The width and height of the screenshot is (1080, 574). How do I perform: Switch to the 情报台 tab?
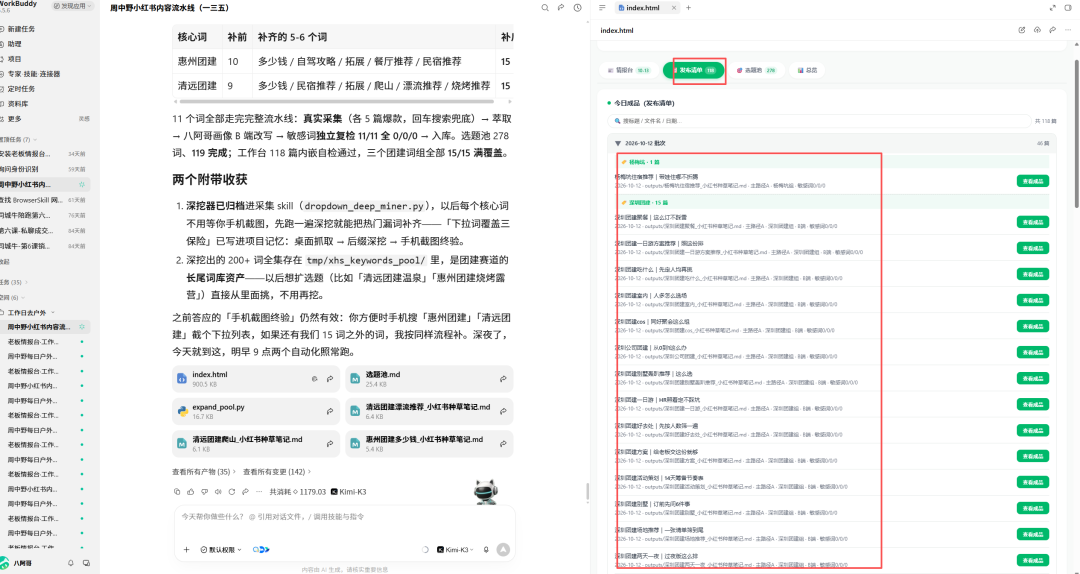pyautogui.click(x=628, y=70)
